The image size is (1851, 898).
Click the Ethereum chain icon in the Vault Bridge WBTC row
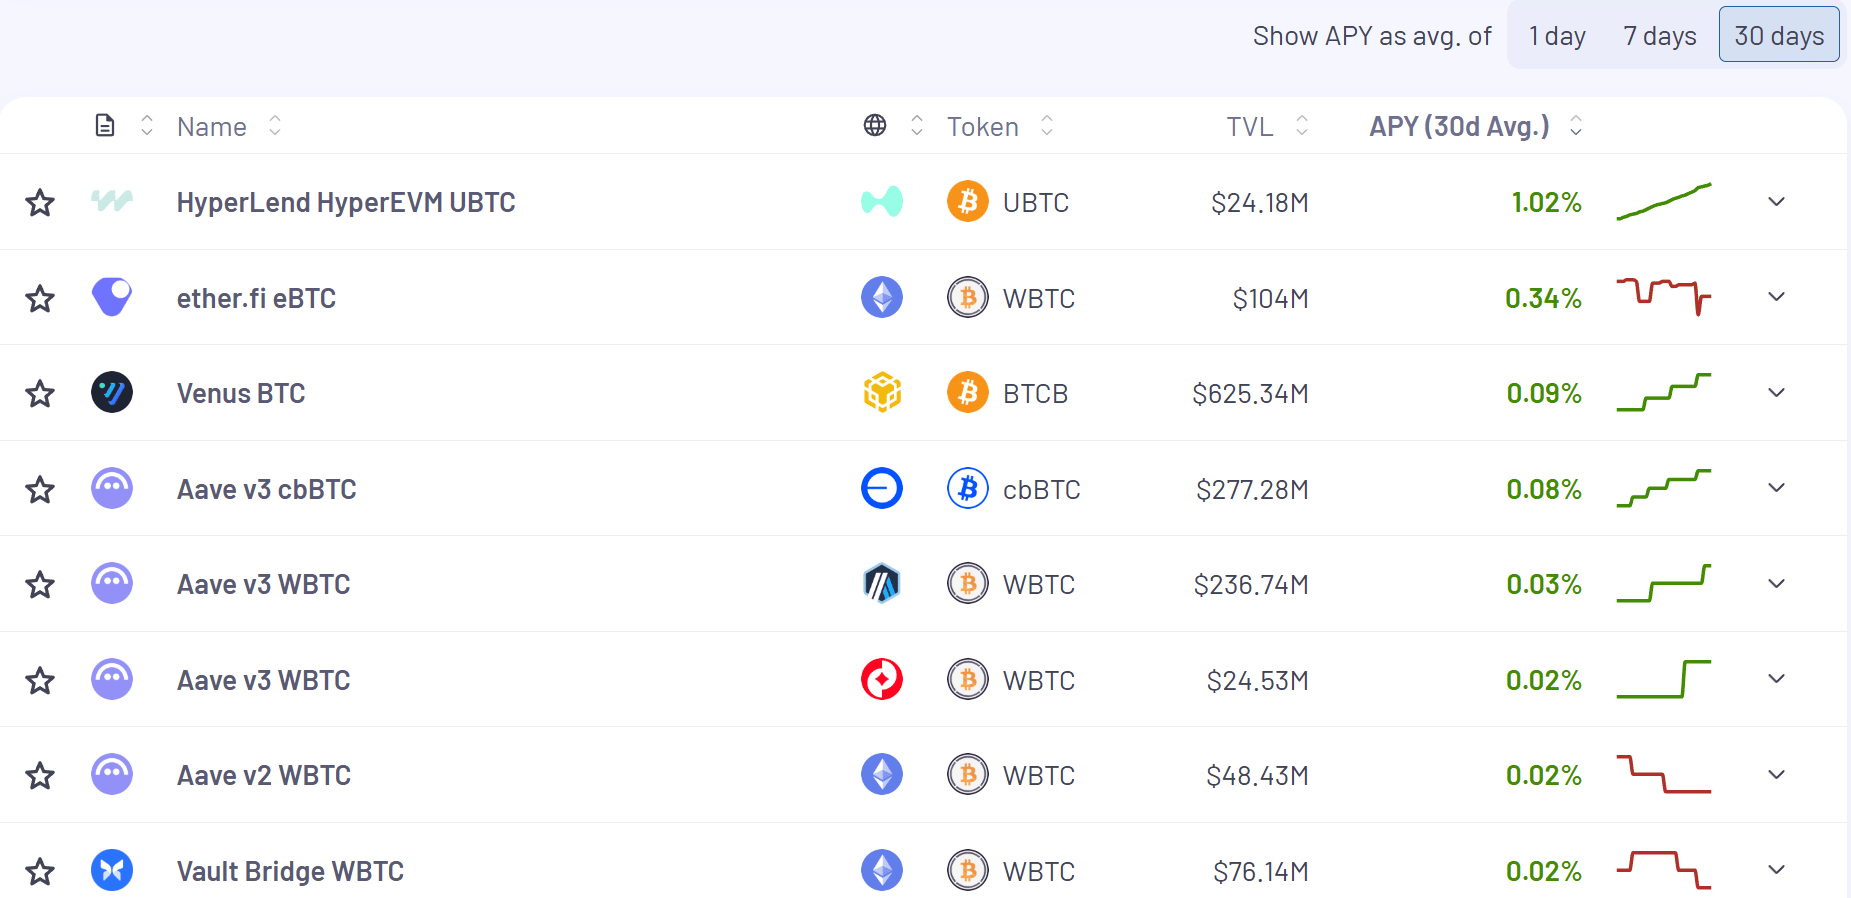pyautogui.click(x=882, y=870)
